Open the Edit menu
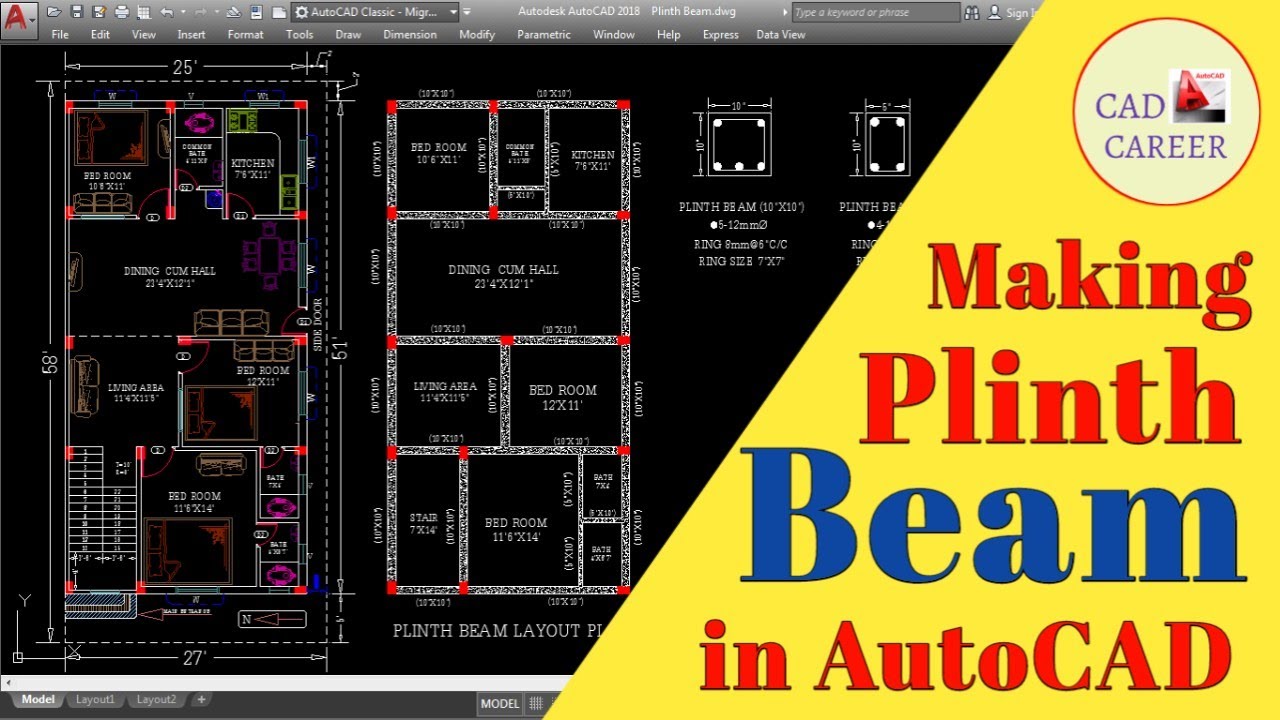This screenshot has width=1280, height=720. (x=100, y=34)
